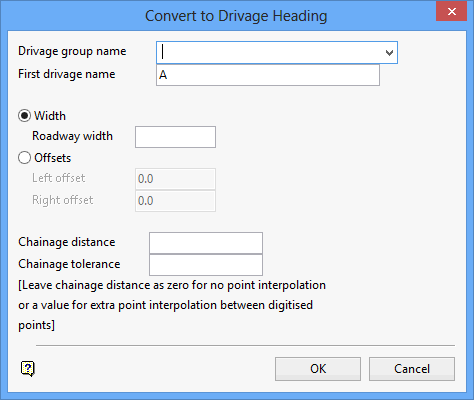Click the chainage interpolation hint text
This screenshot has height=400, width=474.
point(172,305)
